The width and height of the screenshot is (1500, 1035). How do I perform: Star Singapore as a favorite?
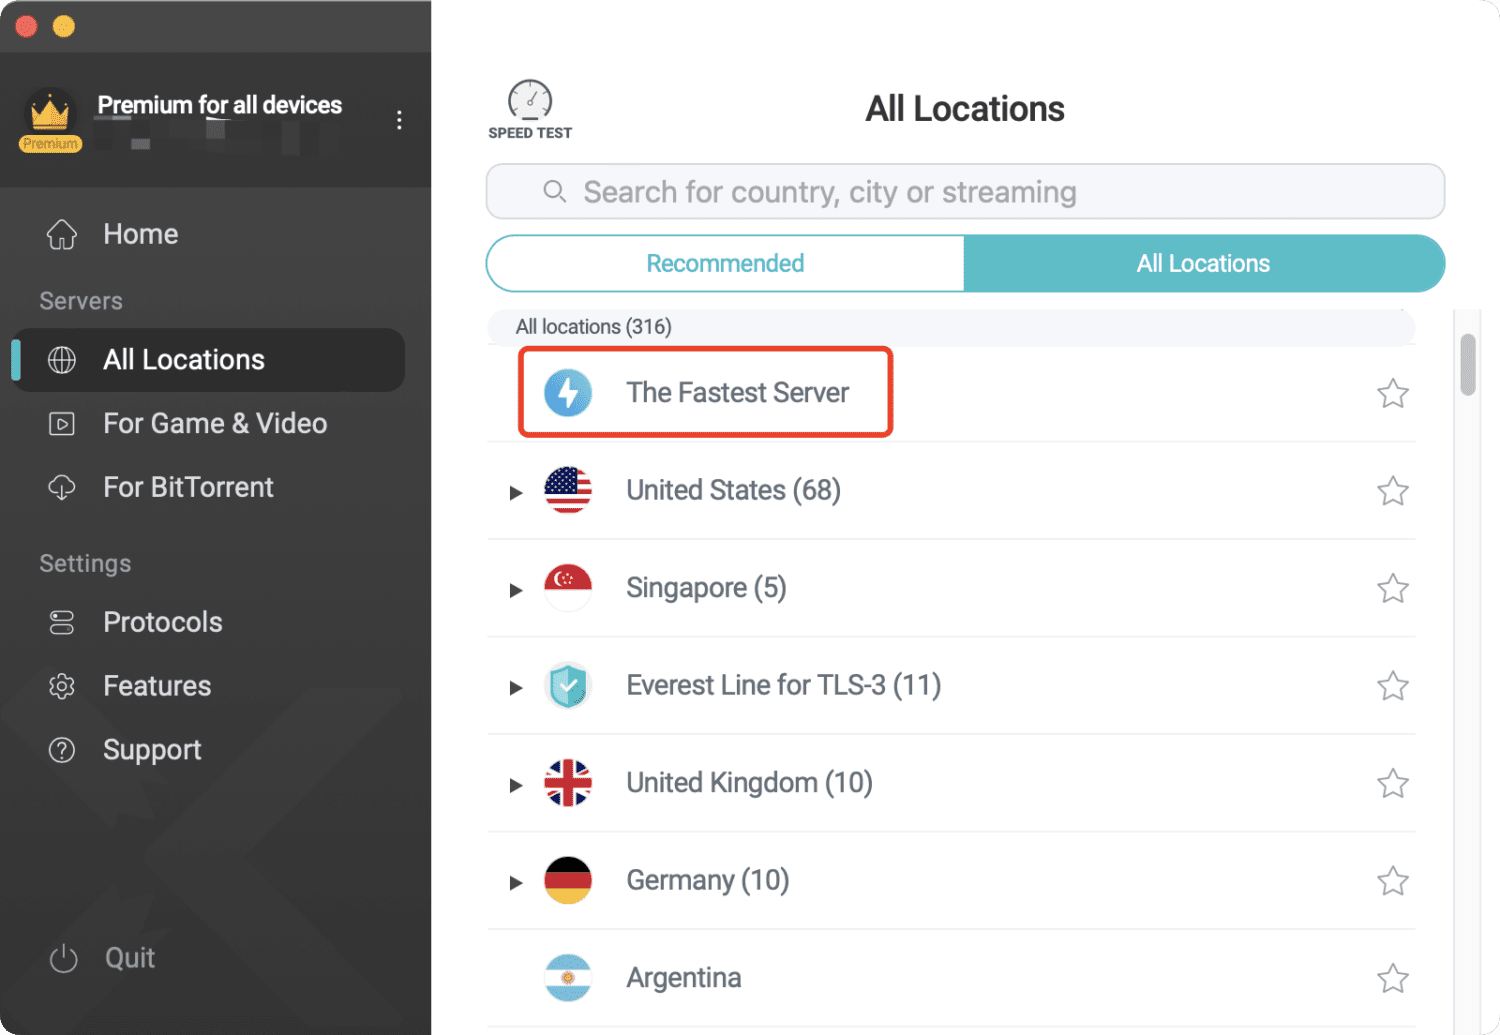1392,588
